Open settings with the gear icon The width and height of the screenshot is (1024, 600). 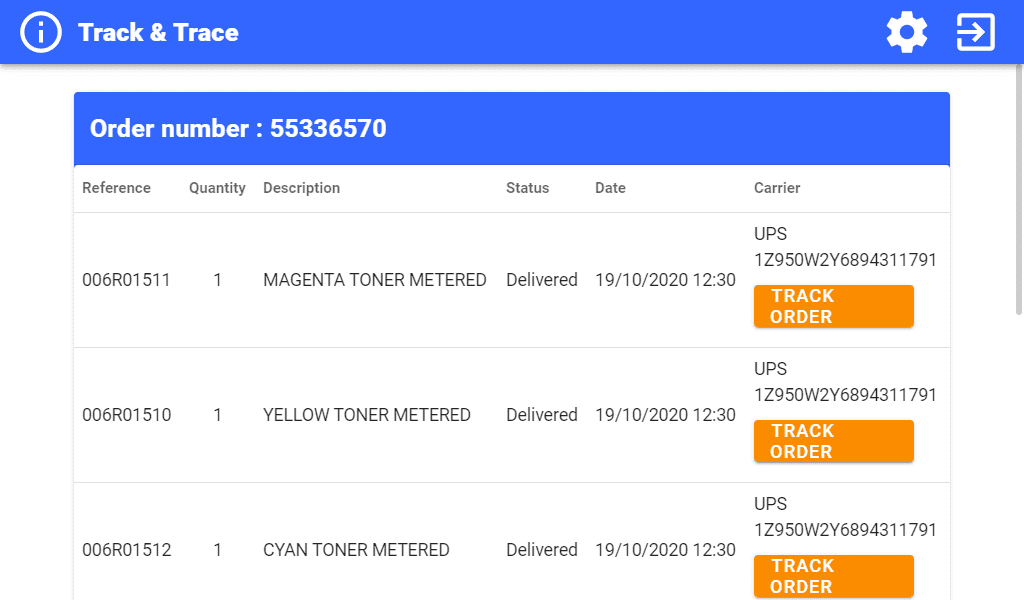tap(907, 33)
